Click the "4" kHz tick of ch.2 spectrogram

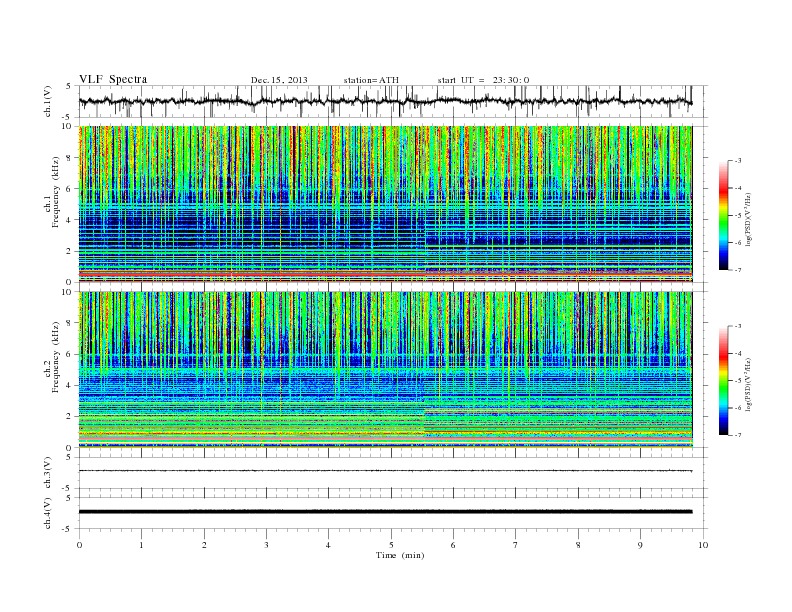pyautogui.click(x=69, y=385)
